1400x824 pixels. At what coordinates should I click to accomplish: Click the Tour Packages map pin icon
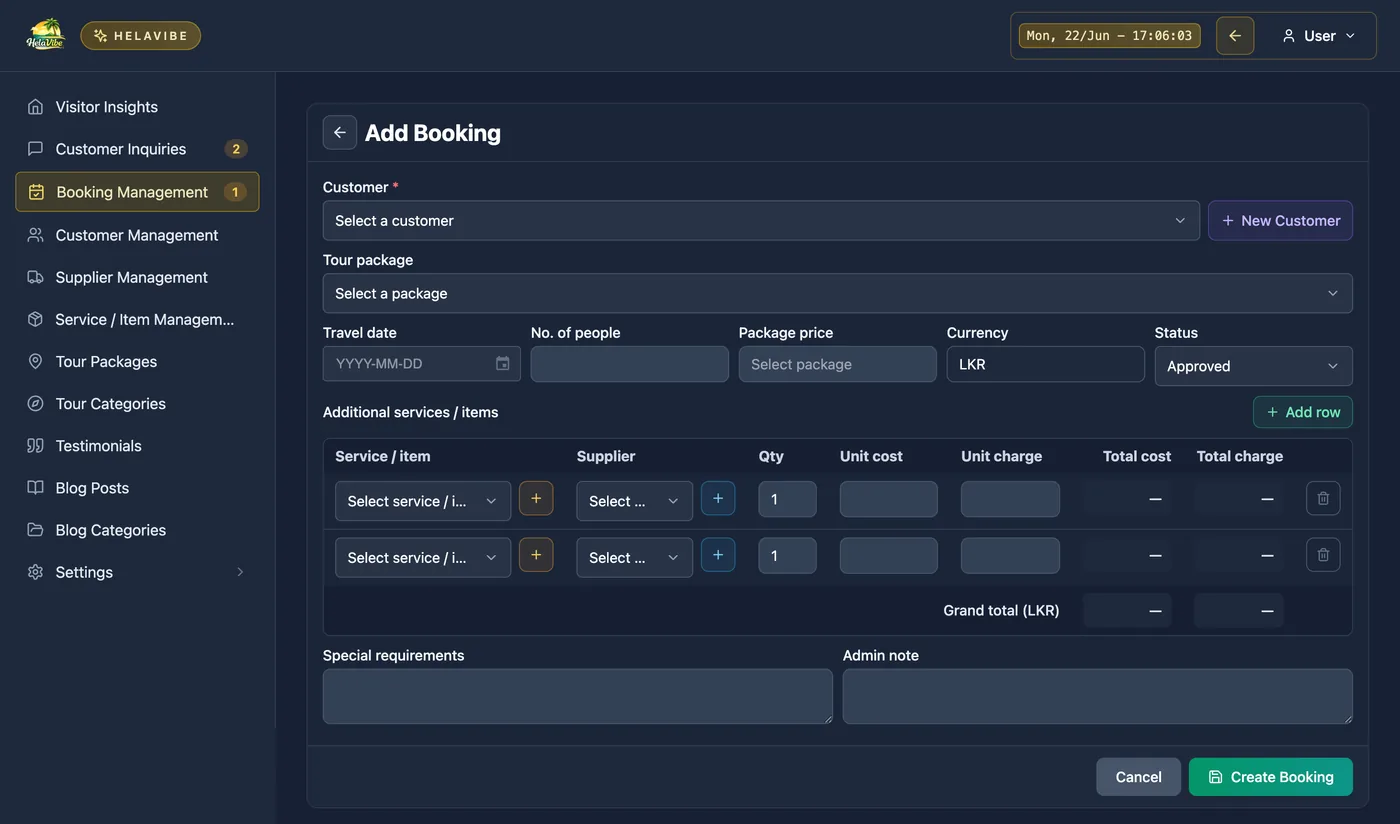(35, 361)
